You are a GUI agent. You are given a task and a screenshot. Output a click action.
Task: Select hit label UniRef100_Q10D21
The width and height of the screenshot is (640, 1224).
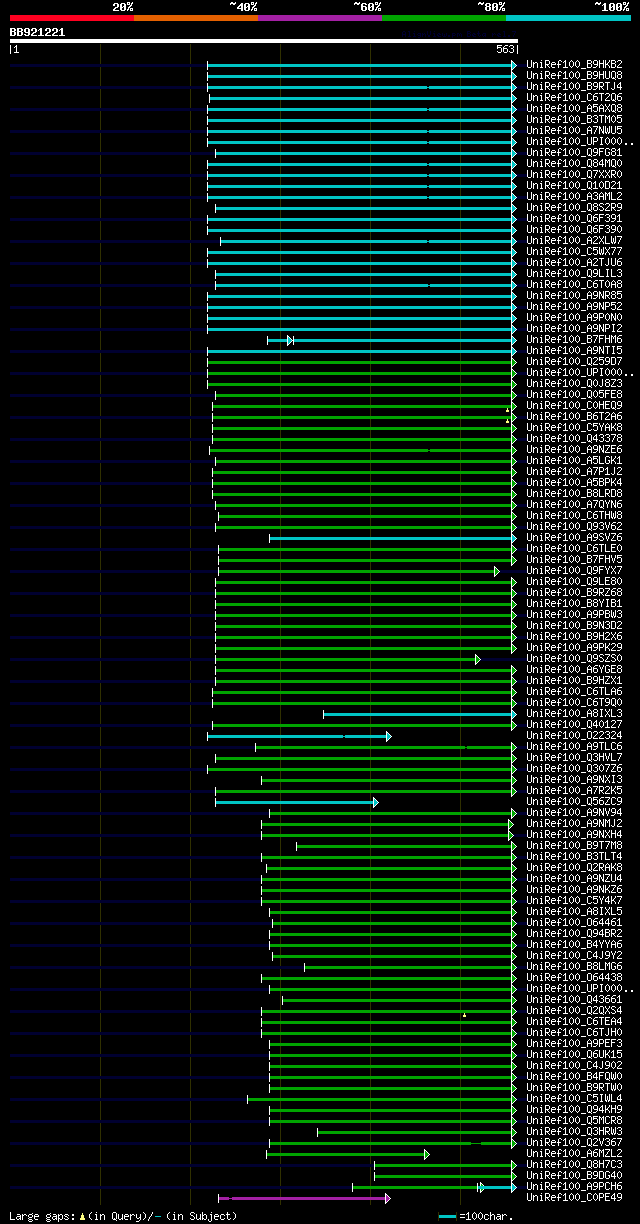tap(575, 186)
